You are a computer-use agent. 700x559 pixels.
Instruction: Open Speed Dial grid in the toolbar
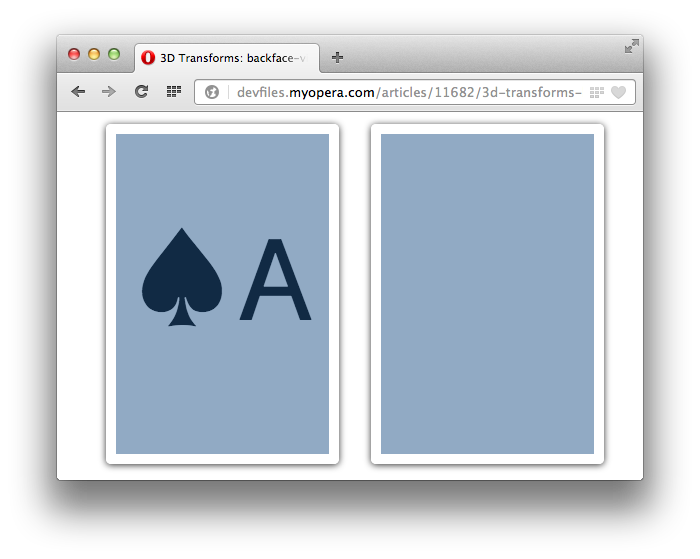click(x=174, y=92)
